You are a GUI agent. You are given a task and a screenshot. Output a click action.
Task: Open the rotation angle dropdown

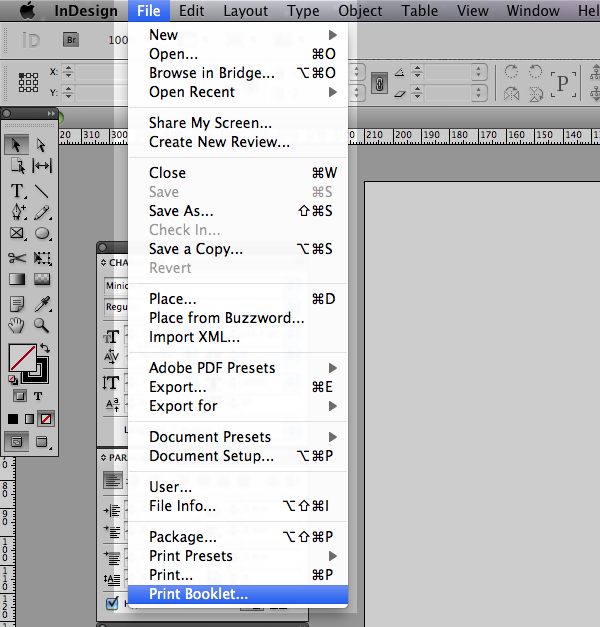click(478, 72)
